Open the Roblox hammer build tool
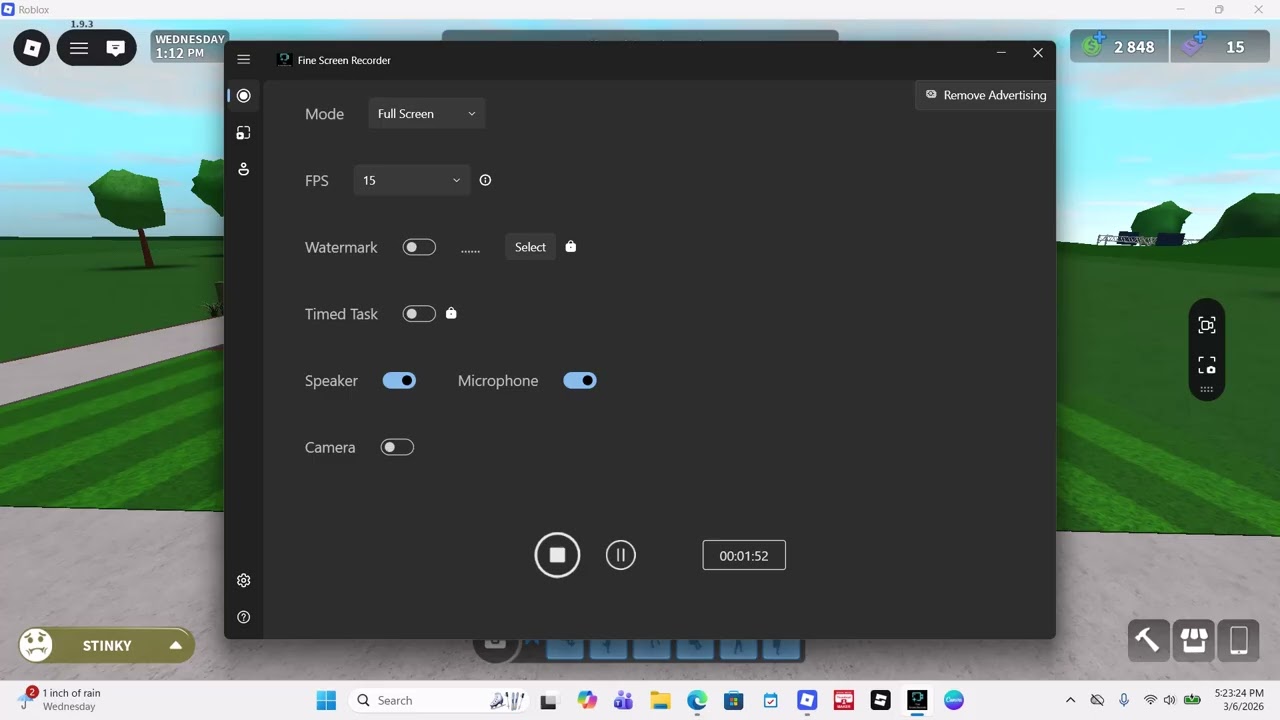Viewport: 1280px width, 720px height. (x=1148, y=640)
